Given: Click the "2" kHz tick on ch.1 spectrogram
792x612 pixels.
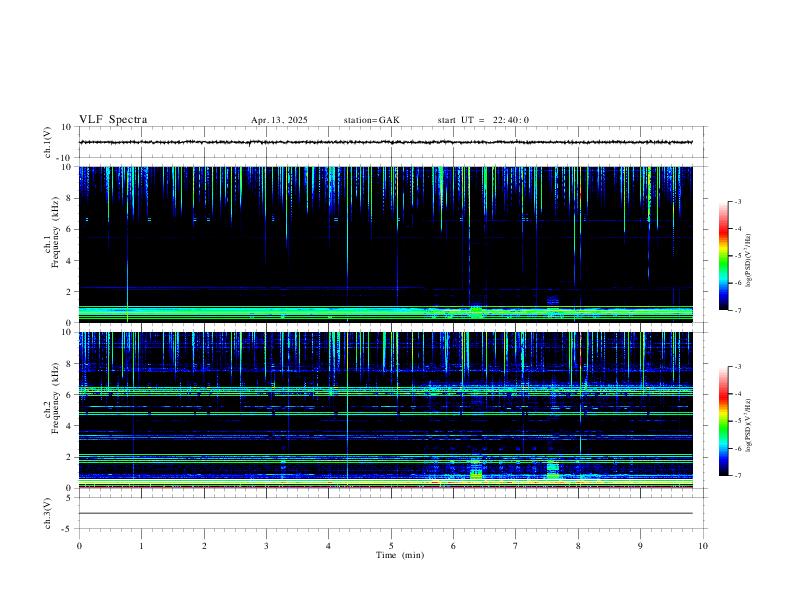Looking at the screenshot, I should (x=69, y=292).
